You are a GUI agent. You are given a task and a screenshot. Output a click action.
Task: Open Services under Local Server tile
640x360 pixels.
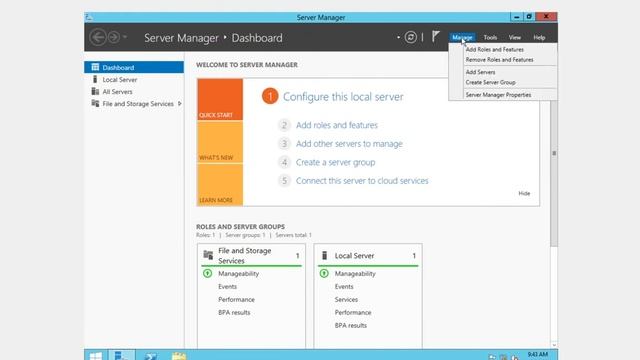click(x=346, y=300)
